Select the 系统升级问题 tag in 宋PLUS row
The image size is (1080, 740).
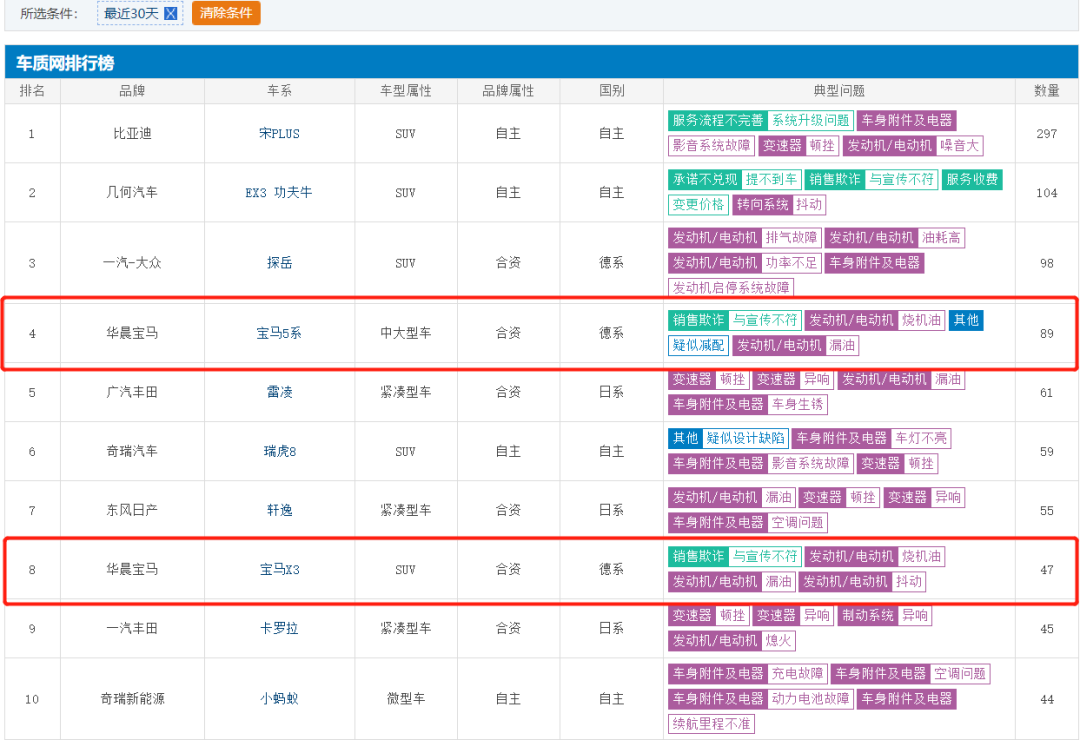point(811,121)
